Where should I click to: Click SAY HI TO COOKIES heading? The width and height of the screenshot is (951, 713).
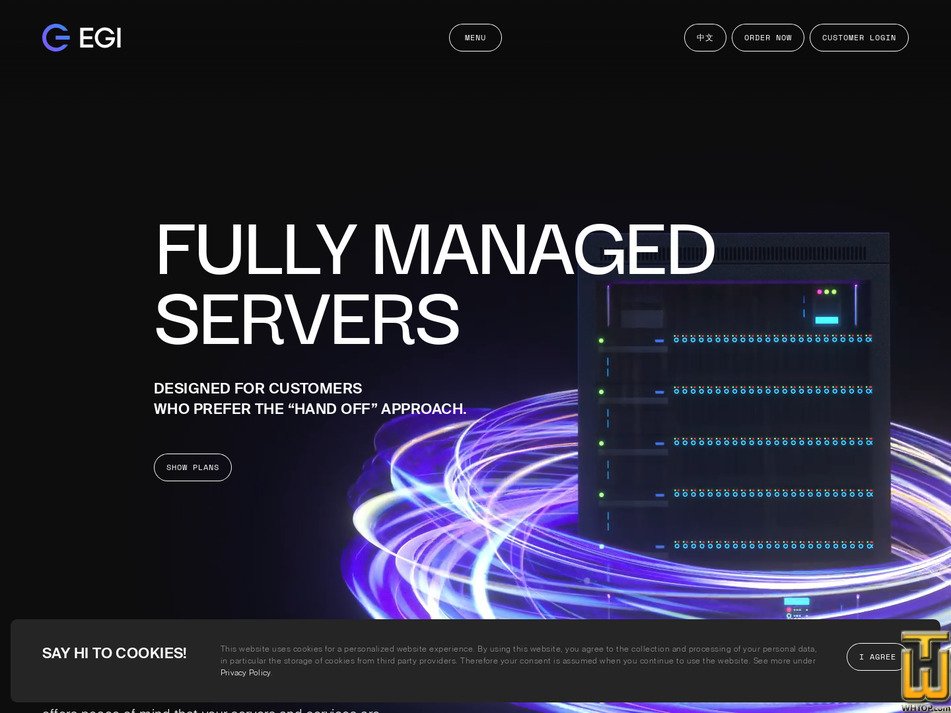[x=114, y=653]
